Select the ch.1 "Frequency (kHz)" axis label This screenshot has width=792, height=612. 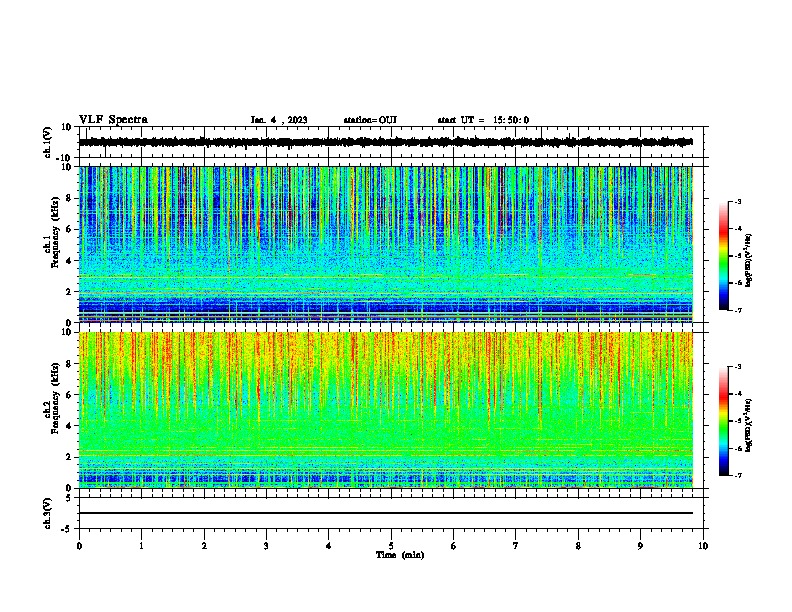[55, 232]
